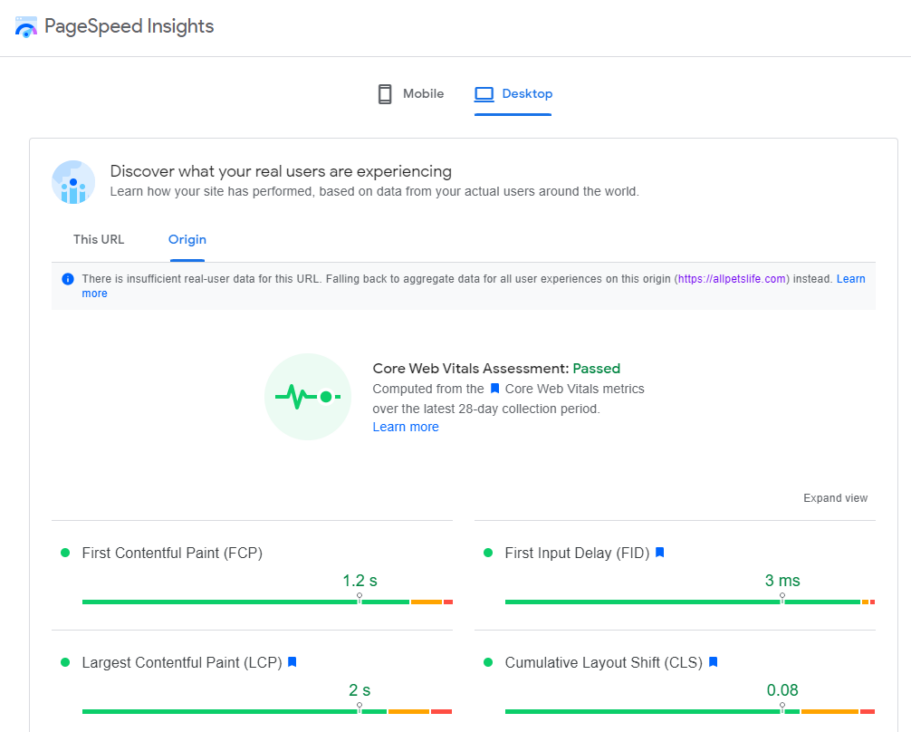The width and height of the screenshot is (911, 732).
Task: Click the green status dot next to Cumulative Layout Shift
Action: pos(487,662)
